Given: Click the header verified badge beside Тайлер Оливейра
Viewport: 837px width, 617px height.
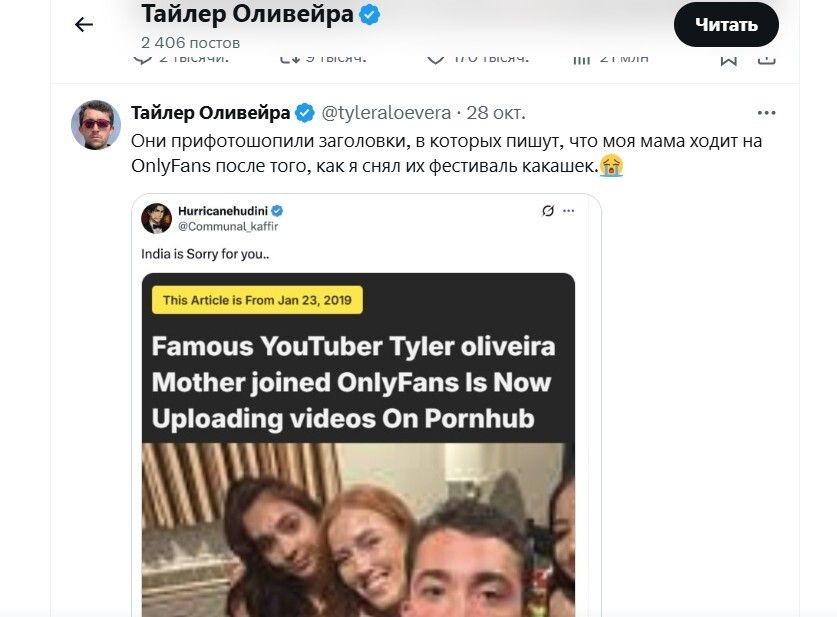Looking at the screenshot, I should (x=369, y=15).
